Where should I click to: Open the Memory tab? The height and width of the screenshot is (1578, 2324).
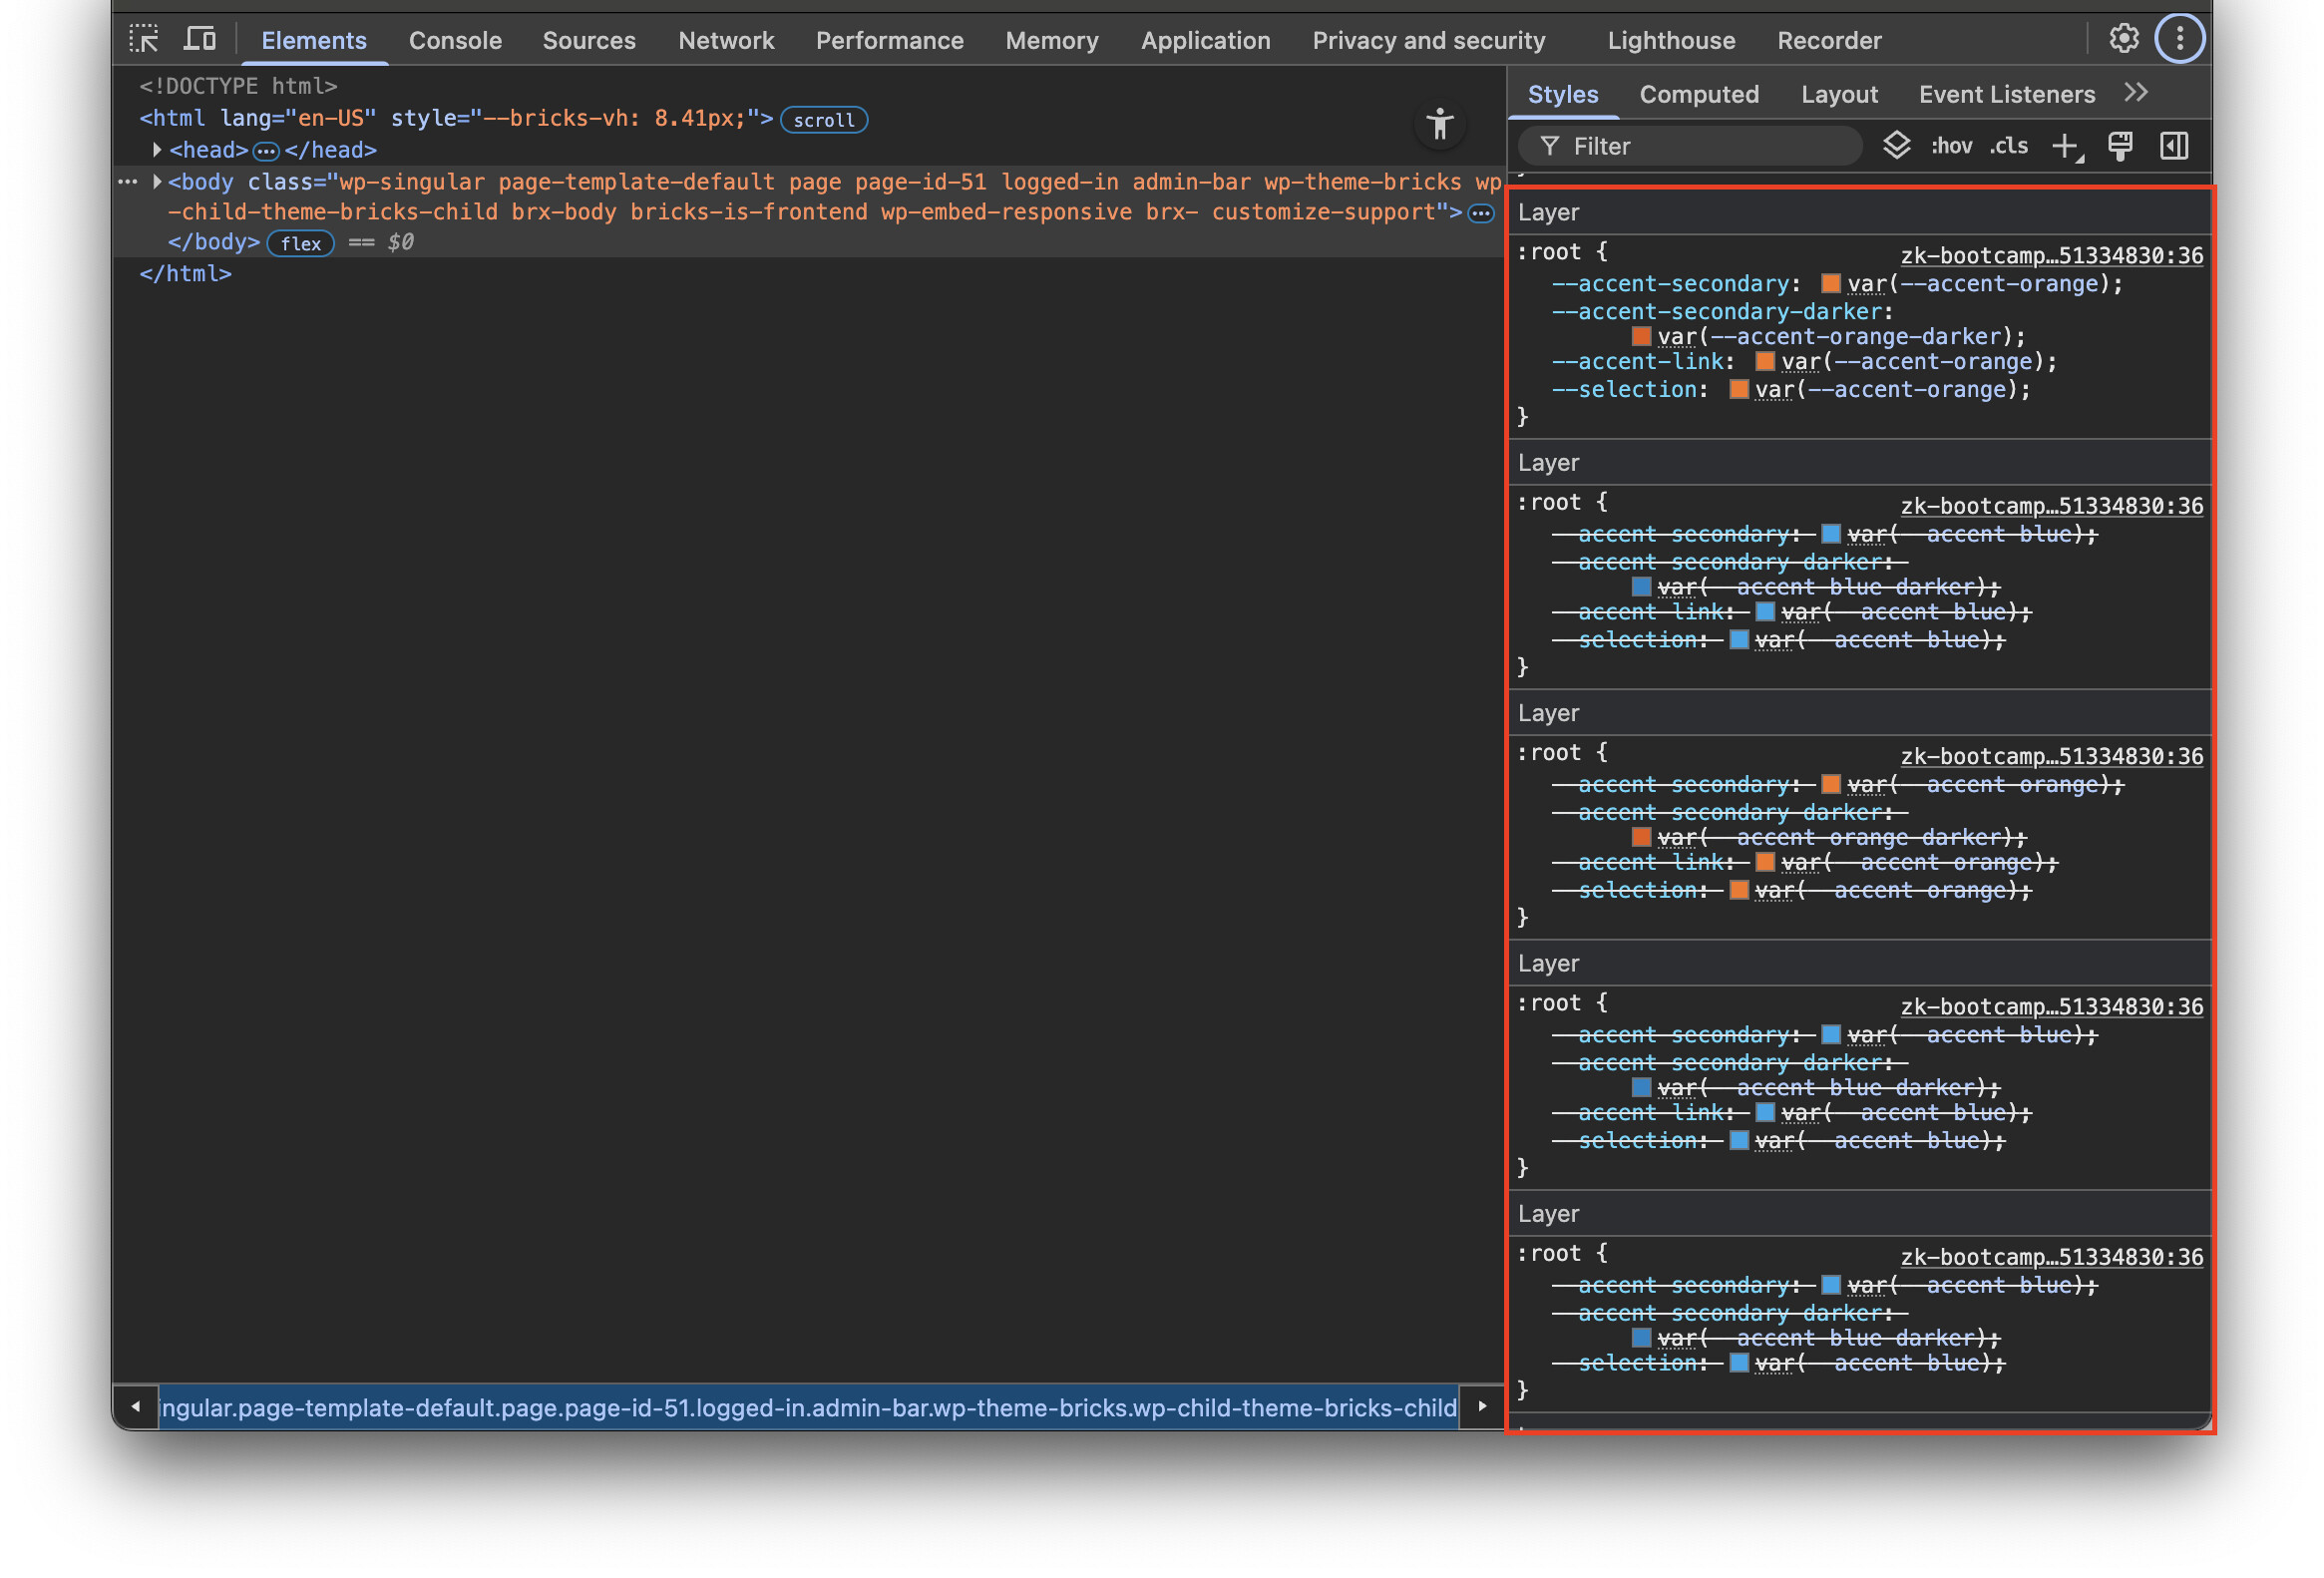click(1052, 40)
